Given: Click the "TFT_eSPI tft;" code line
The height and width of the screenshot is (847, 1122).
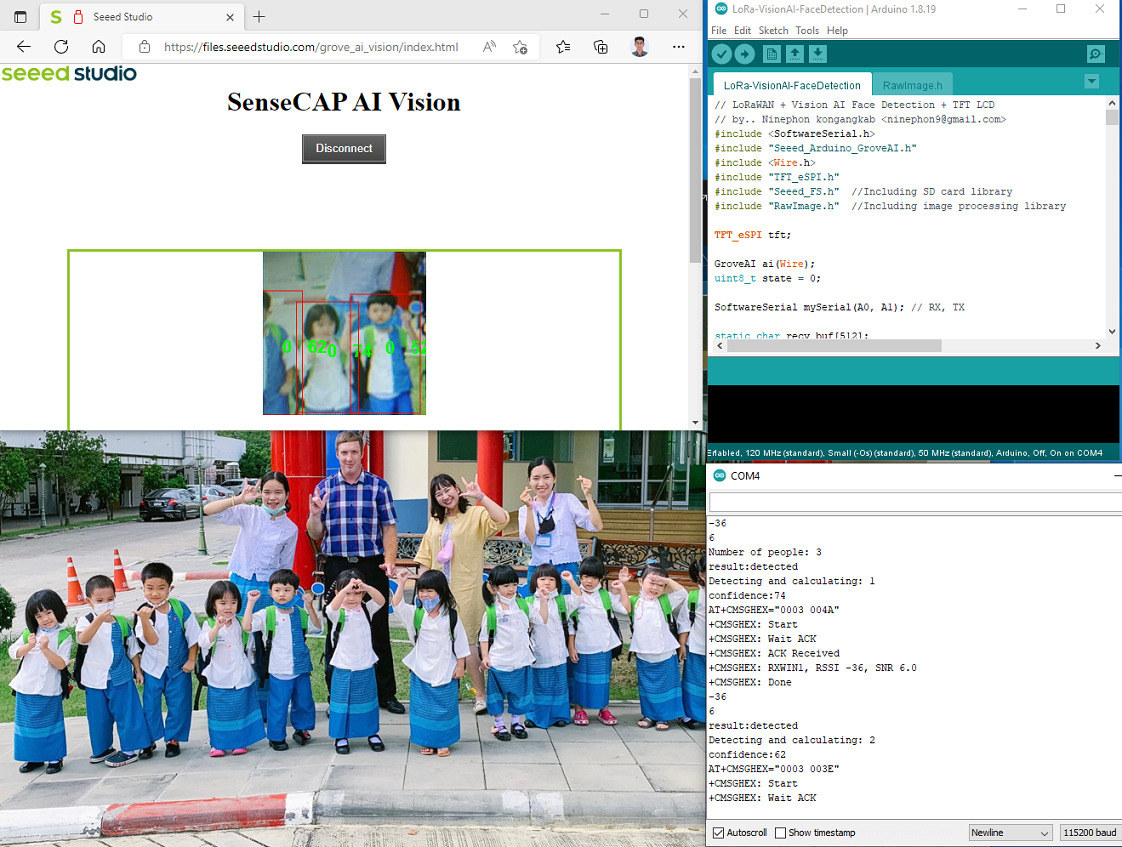Looking at the screenshot, I should 752,235.
